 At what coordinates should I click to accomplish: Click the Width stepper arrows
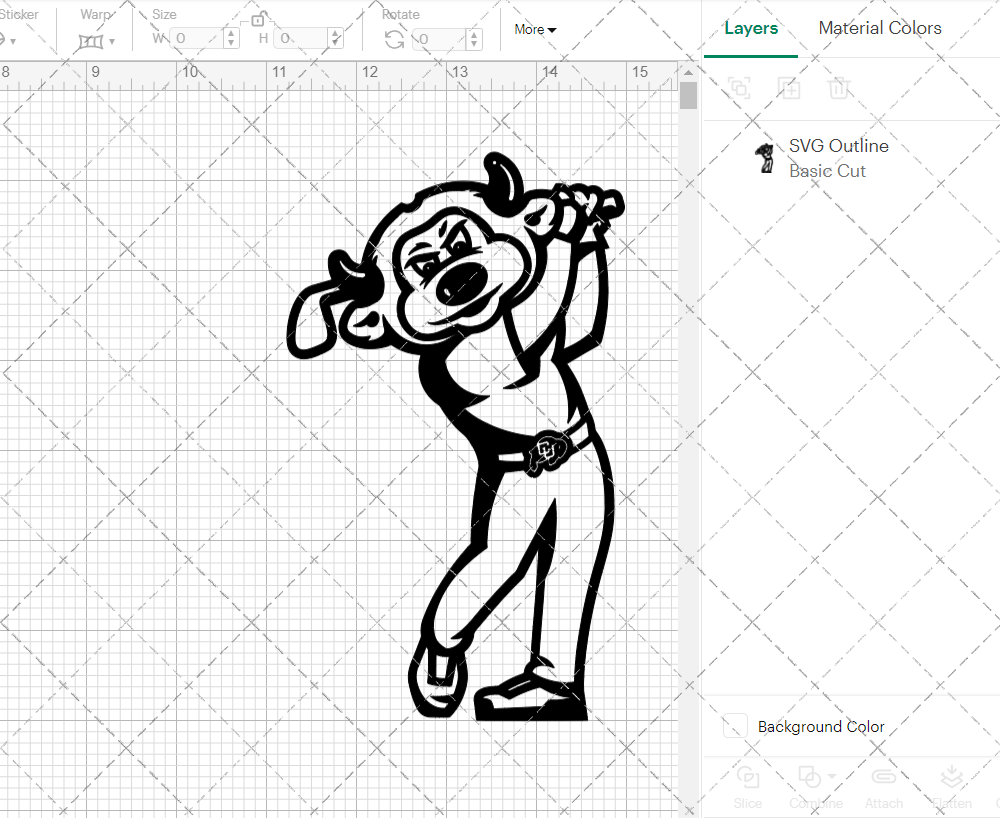232,38
